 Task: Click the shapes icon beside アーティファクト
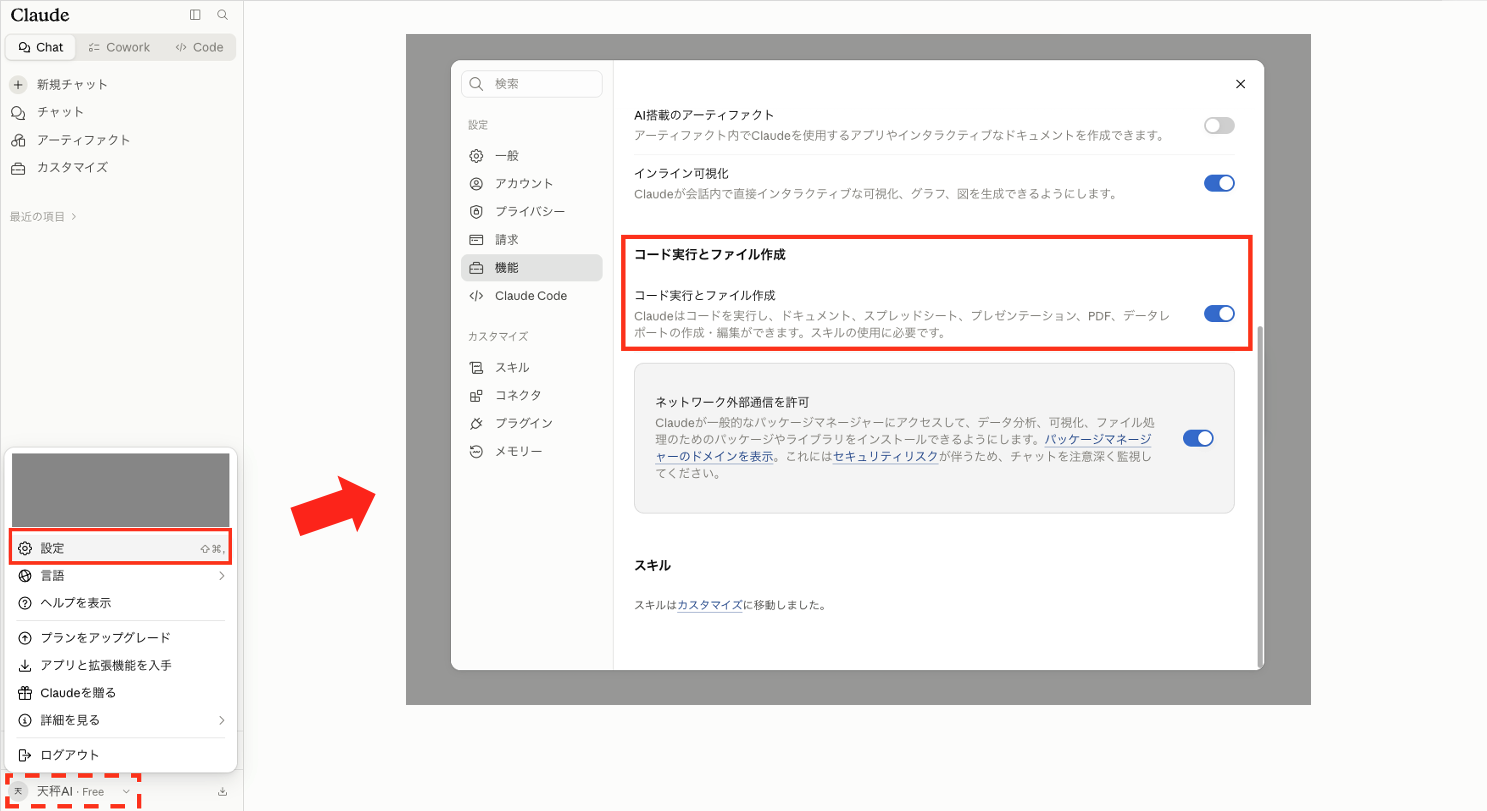pos(18,140)
